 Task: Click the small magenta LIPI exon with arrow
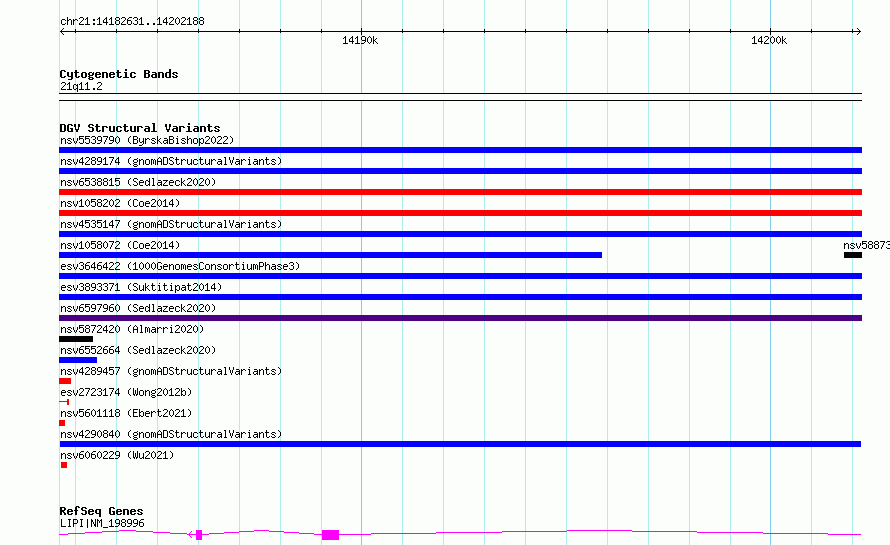coord(199,535)
